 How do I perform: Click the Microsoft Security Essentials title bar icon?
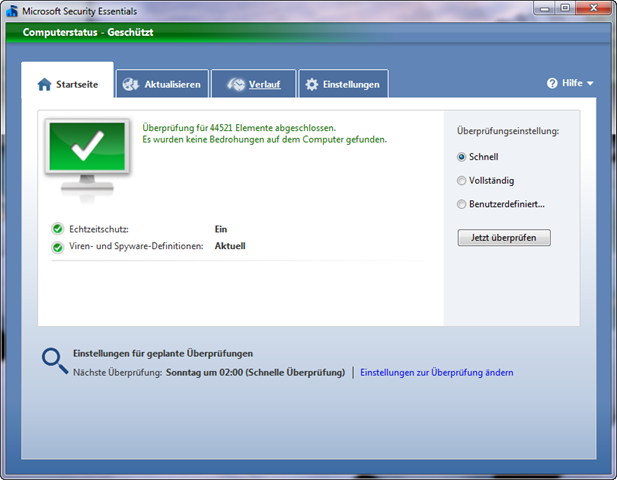12,11
